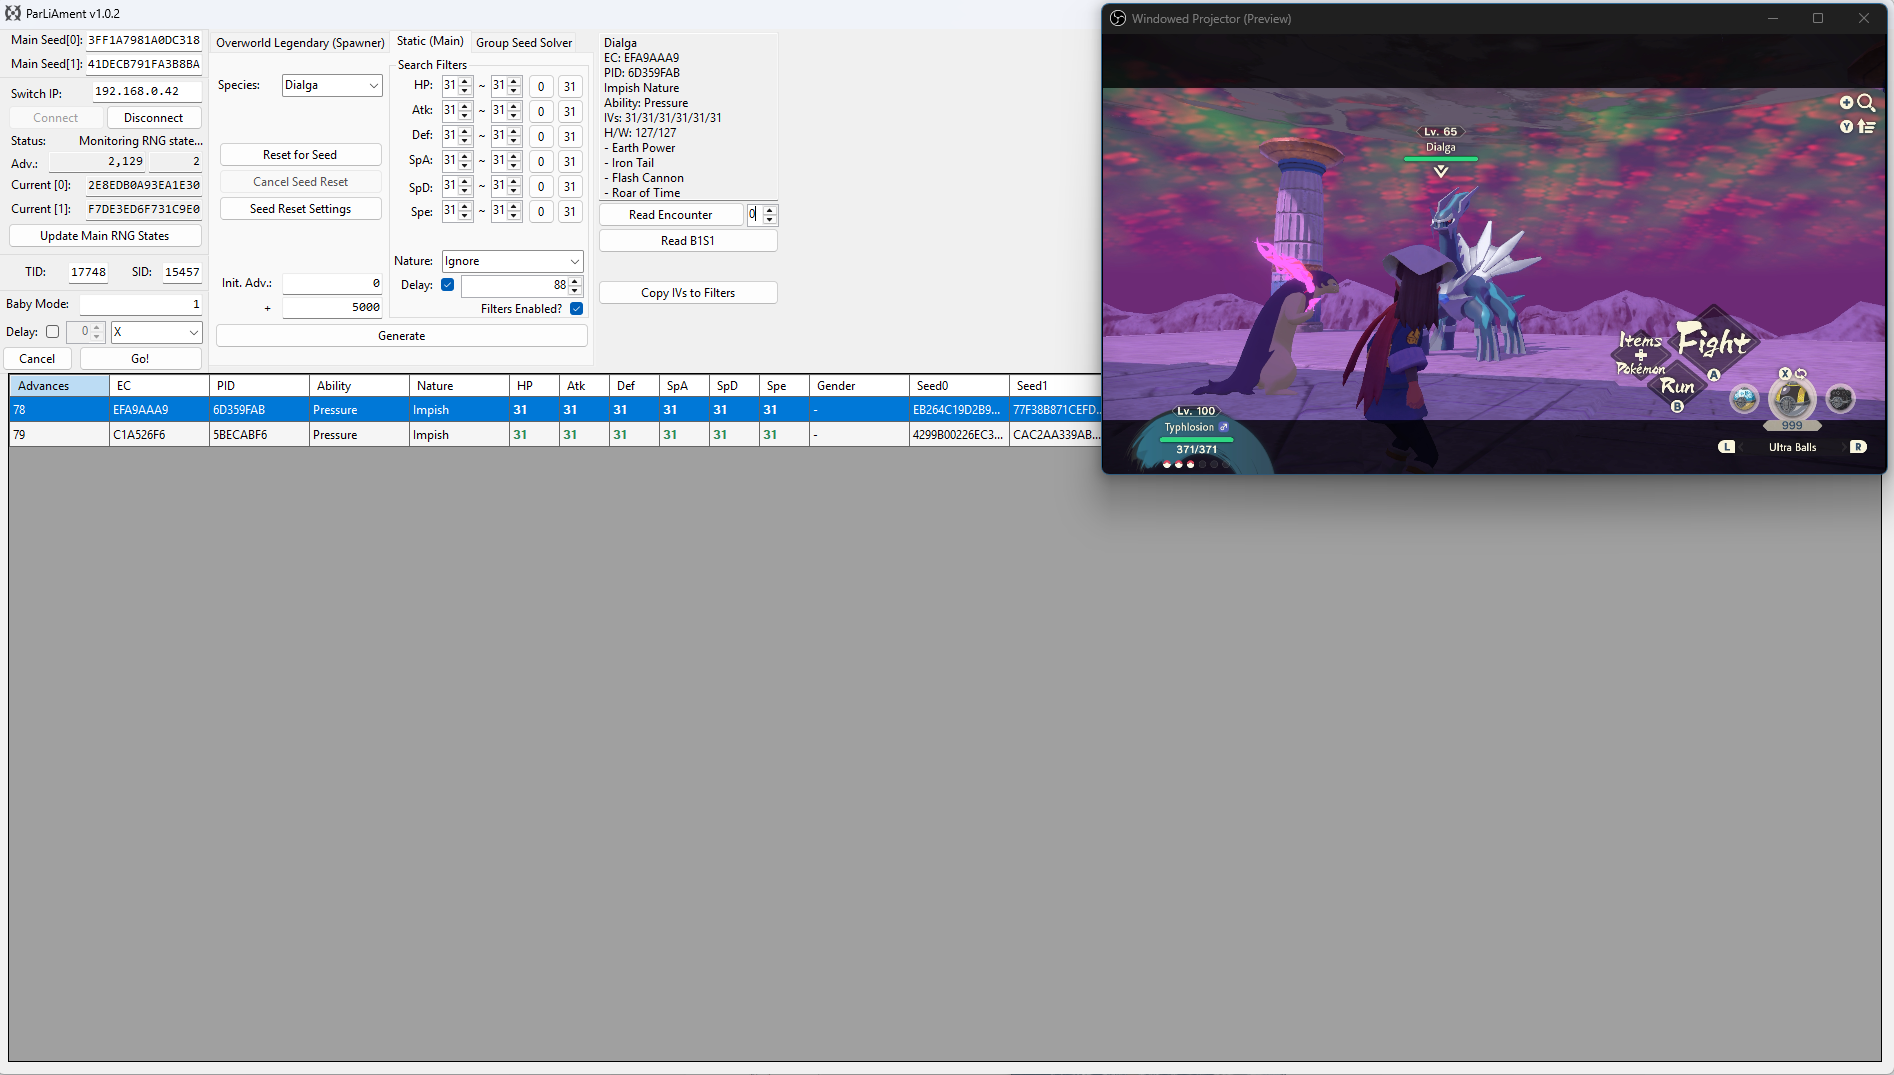The height and width of the screenshot is (1075, 1894).
Task: Toggle the Delay checkbox in Search Filters
Action: tap(448, 285)
